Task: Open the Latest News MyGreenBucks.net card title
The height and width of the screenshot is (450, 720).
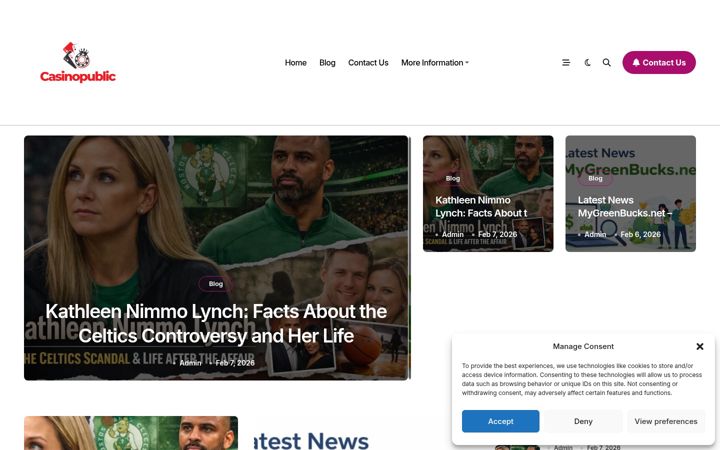Action: (625, 207)
